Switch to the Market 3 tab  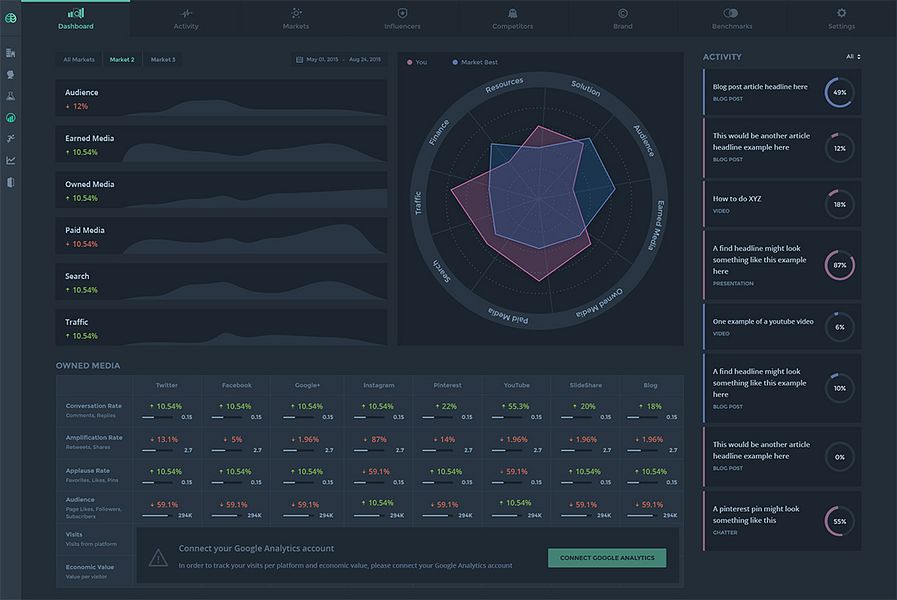click(x=163, y=59)
